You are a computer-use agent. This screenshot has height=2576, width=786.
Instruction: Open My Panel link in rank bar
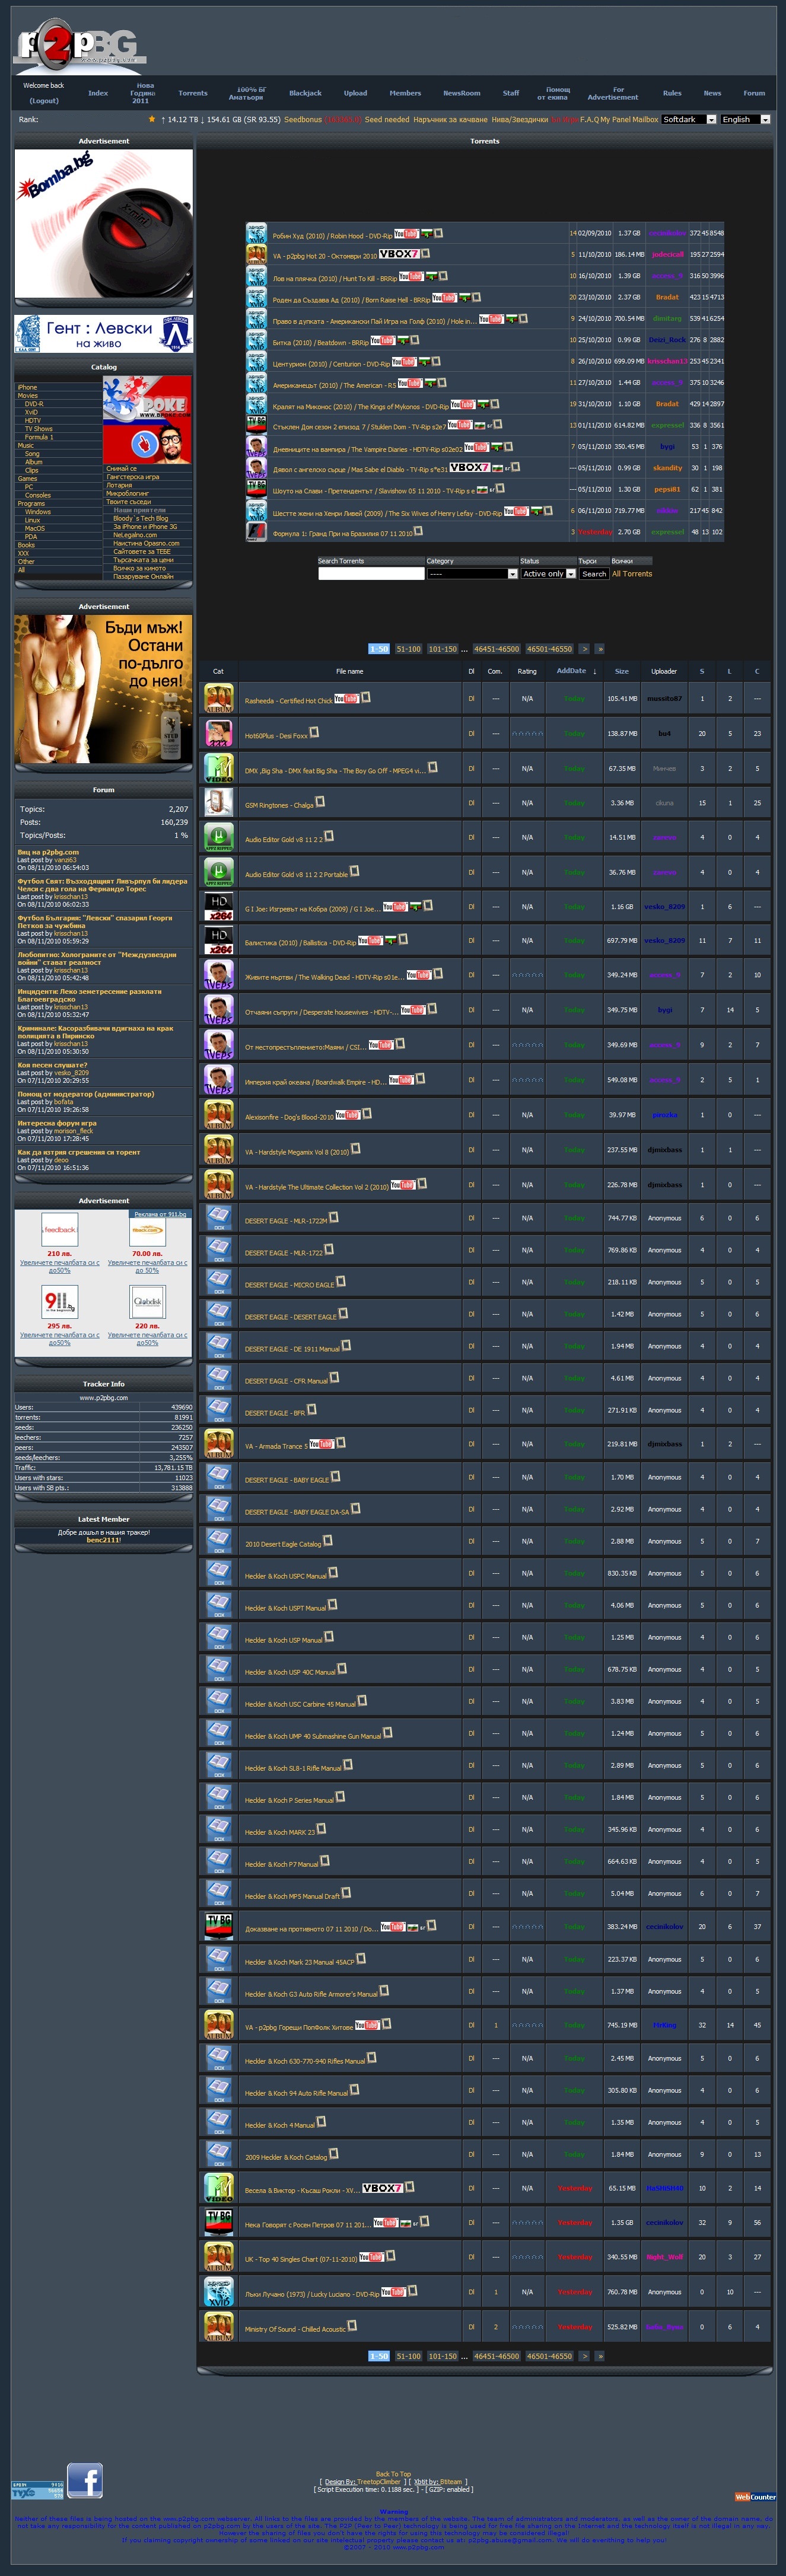(615, 119)
